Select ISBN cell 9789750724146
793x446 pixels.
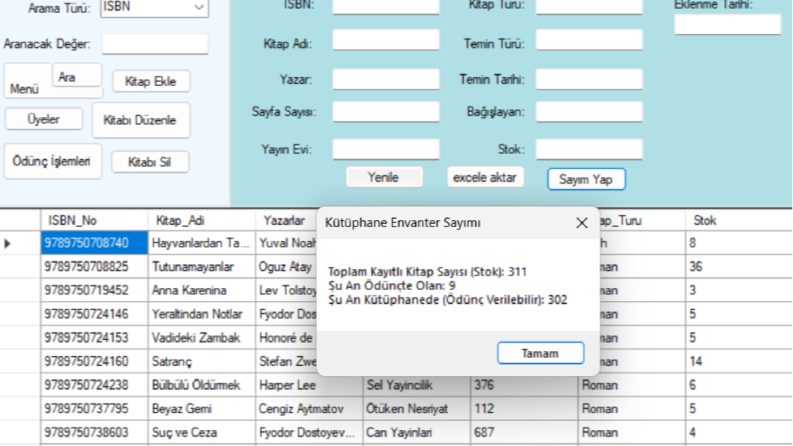coord(95,314)
